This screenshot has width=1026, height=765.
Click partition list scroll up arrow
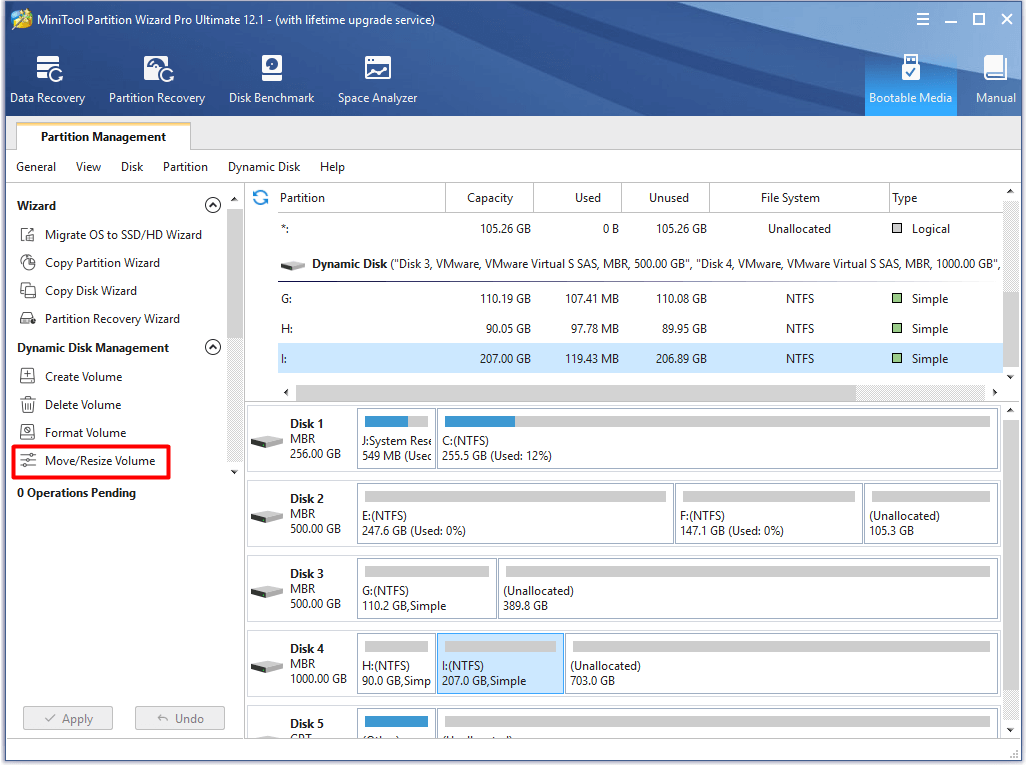click(x=1010, y=191)
